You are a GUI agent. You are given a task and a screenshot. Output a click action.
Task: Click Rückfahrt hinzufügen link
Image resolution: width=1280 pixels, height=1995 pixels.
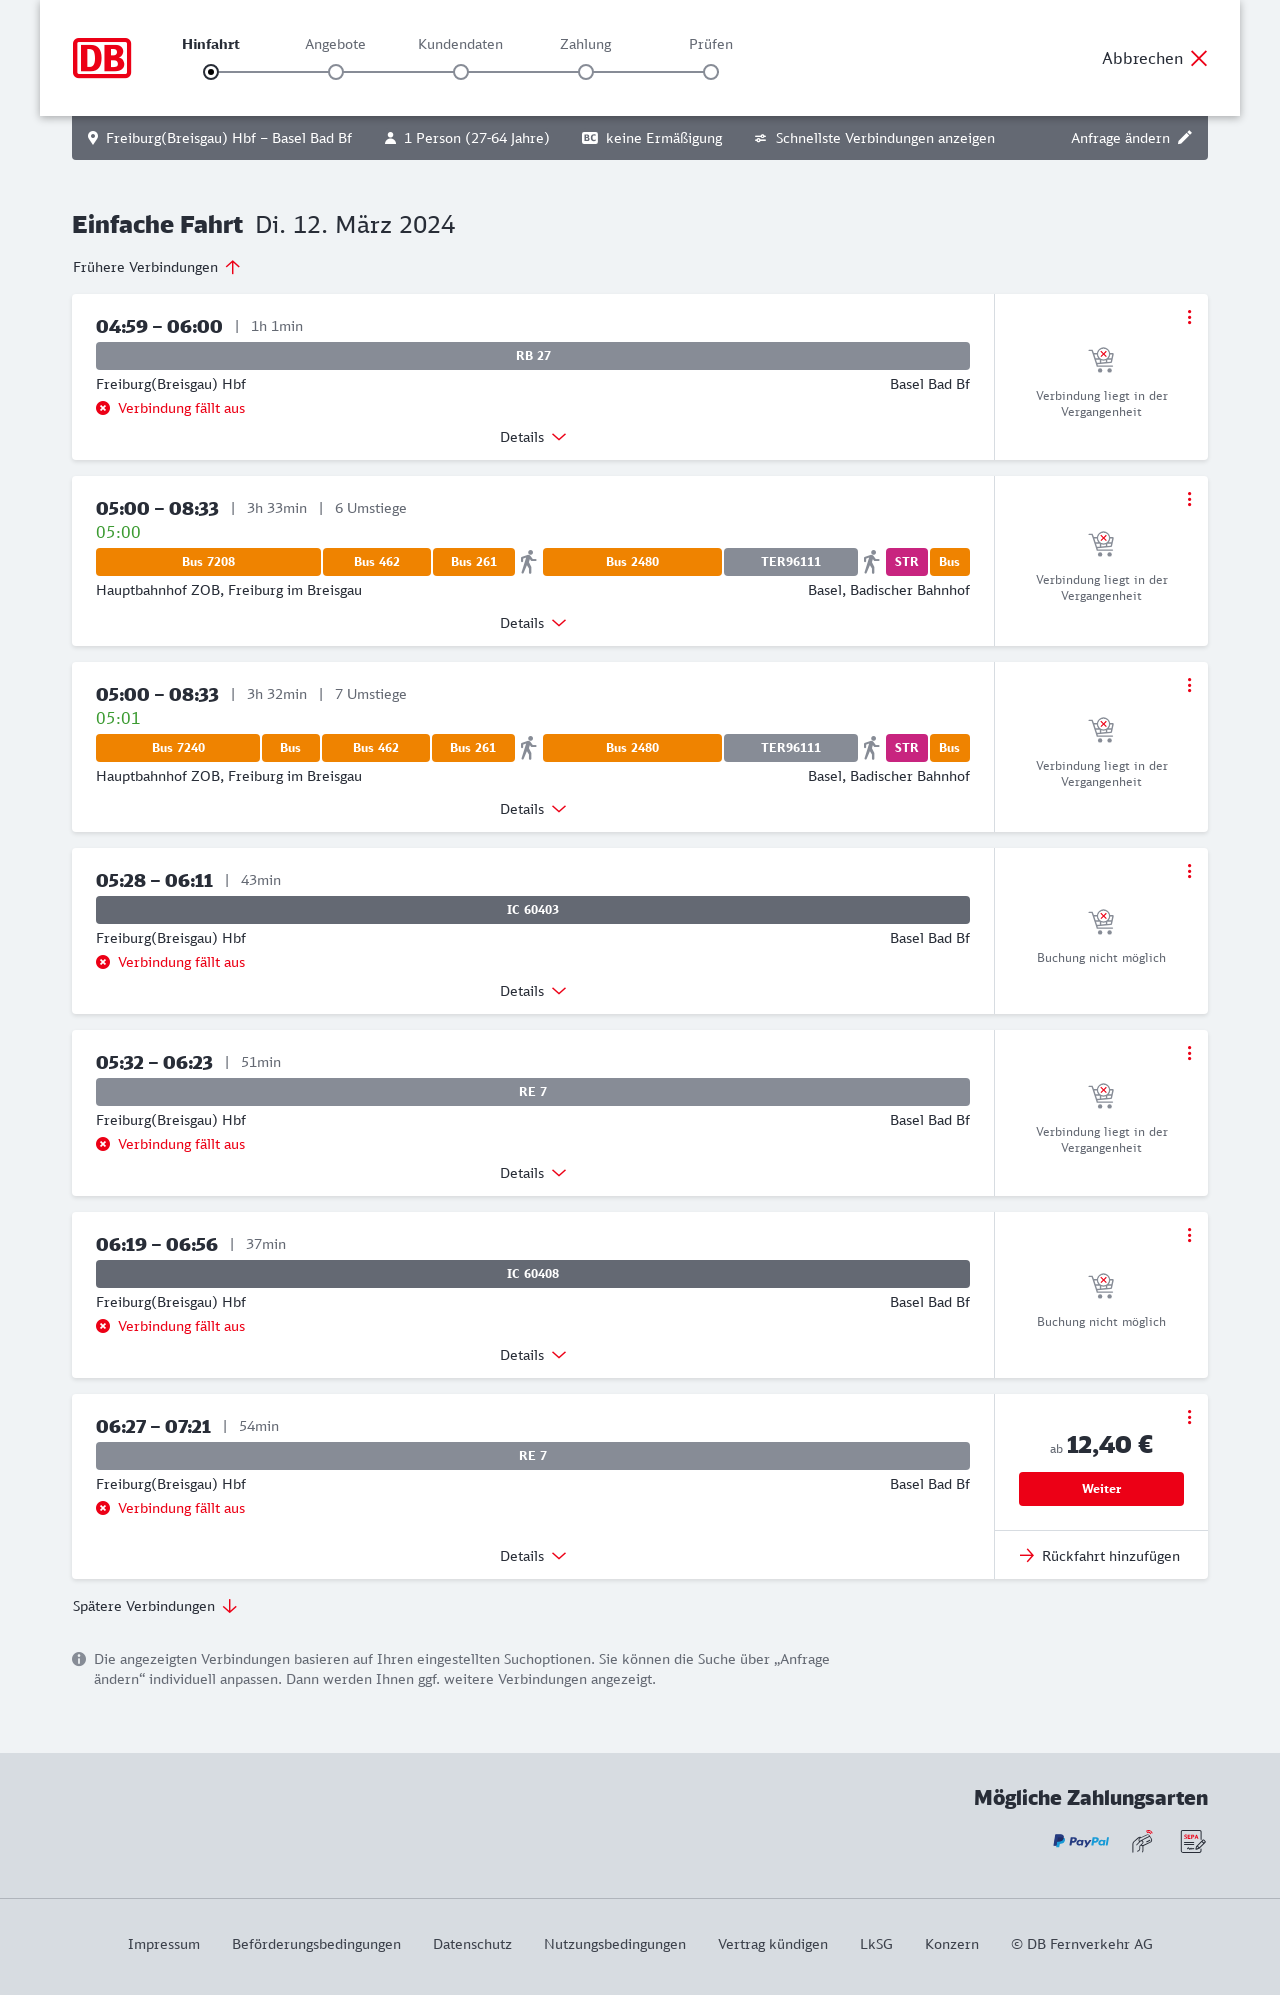pyautogui.click(x=1101, y=1556)
